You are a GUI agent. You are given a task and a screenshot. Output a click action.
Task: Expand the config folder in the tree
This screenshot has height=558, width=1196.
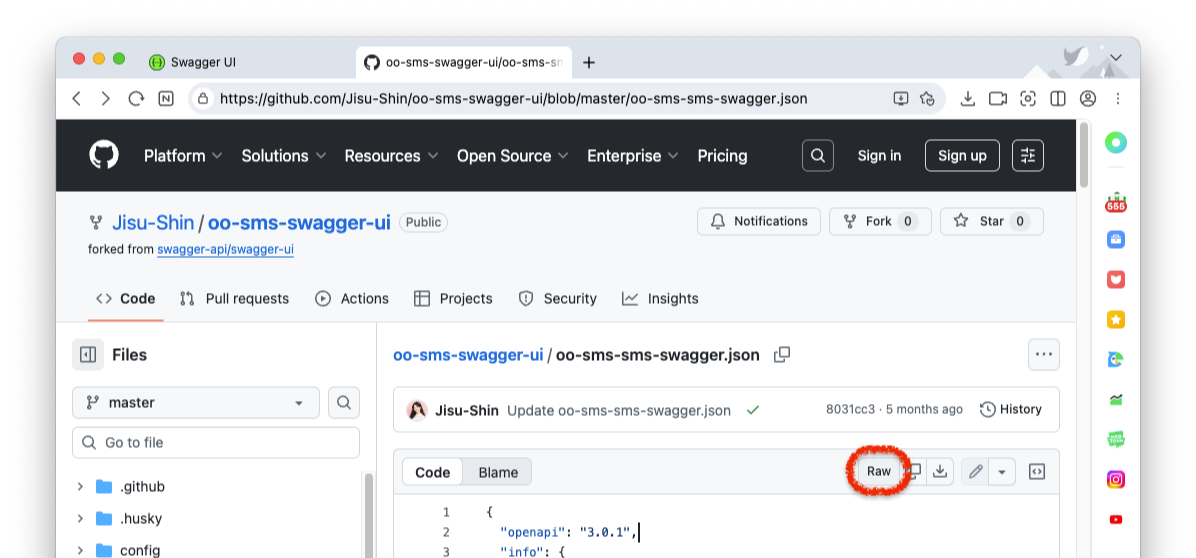pos(79,550)
